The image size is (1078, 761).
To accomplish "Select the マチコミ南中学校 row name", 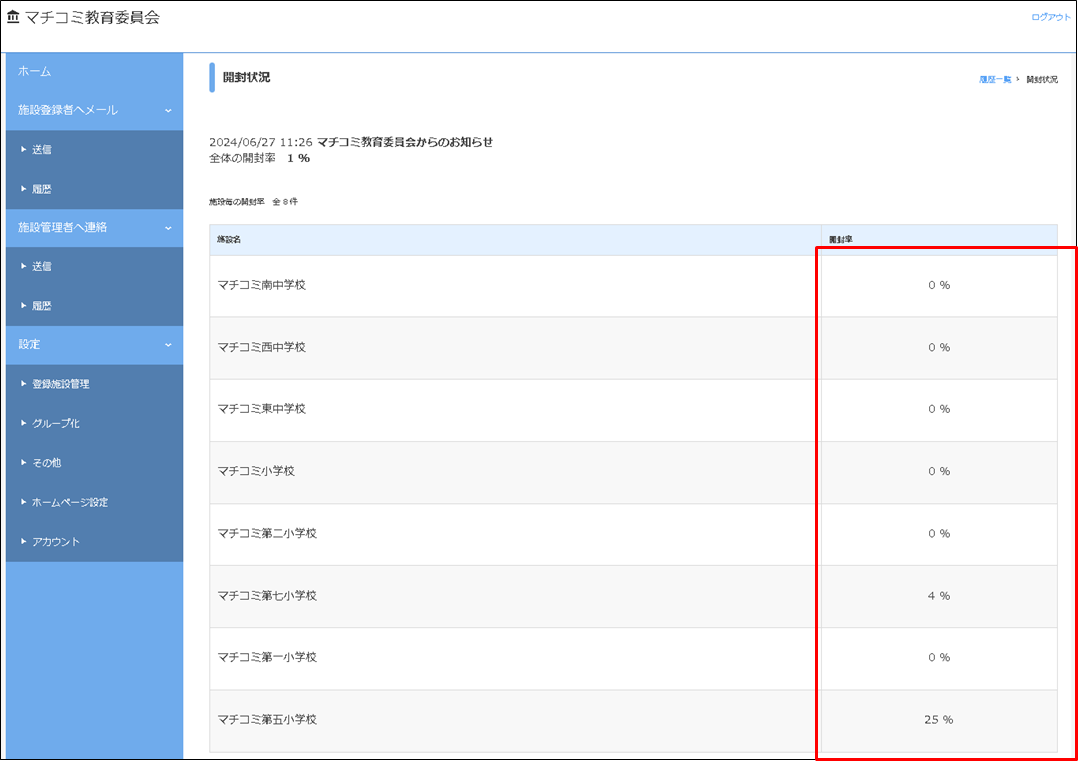I will 261,285.
